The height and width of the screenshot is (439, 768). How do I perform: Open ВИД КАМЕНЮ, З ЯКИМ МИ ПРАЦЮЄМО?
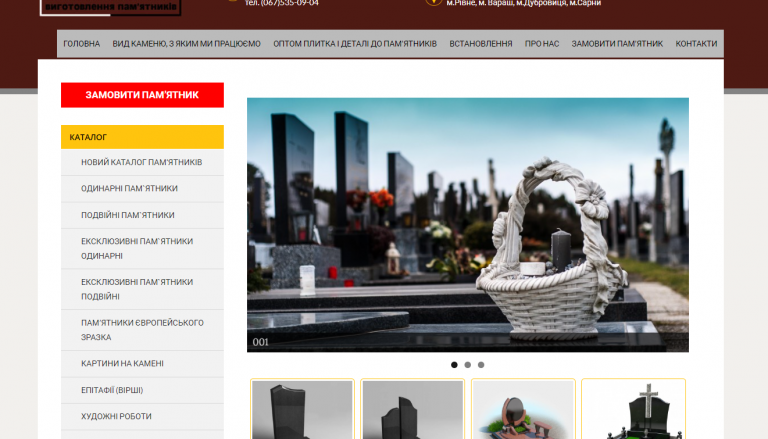pos(186,44)
